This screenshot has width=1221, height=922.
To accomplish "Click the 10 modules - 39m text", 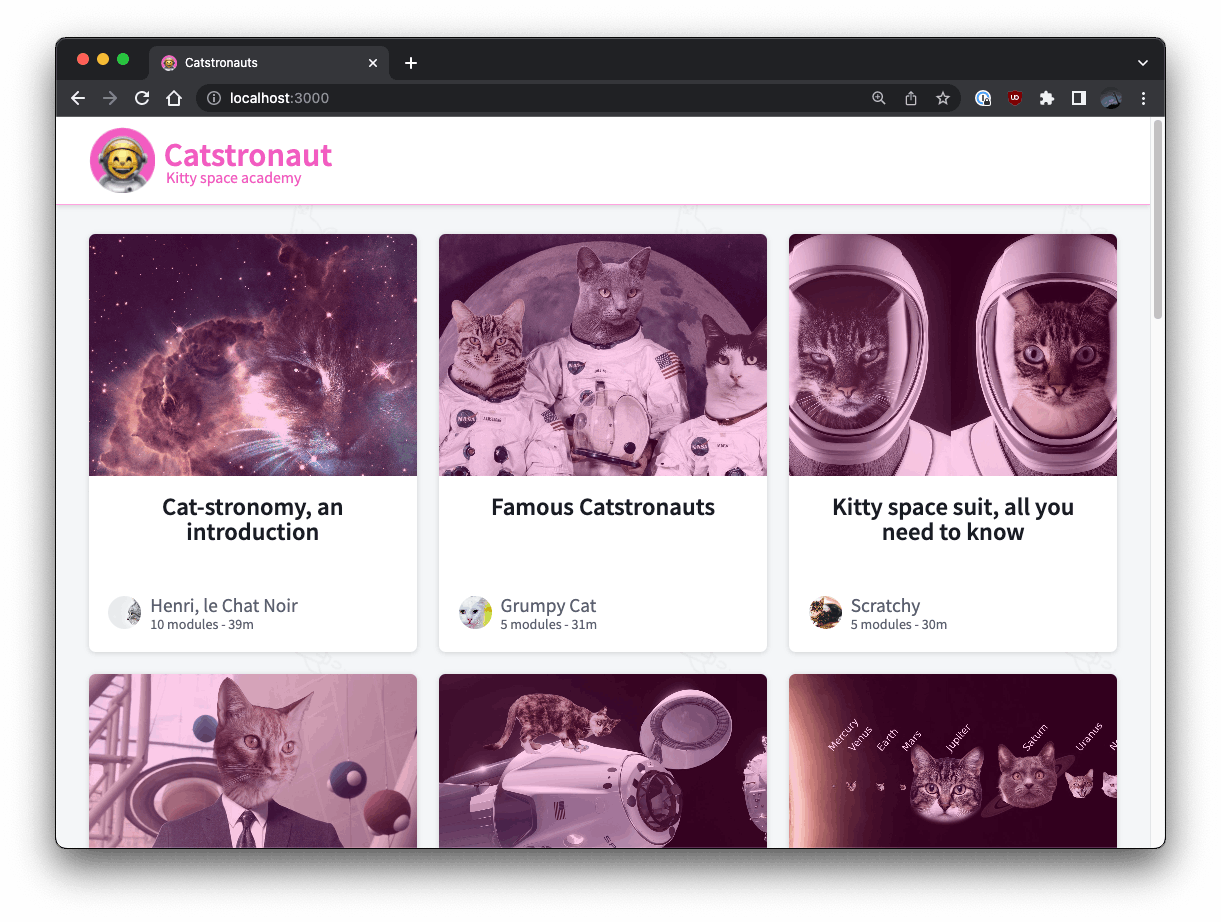I will (x=202, y=625).
